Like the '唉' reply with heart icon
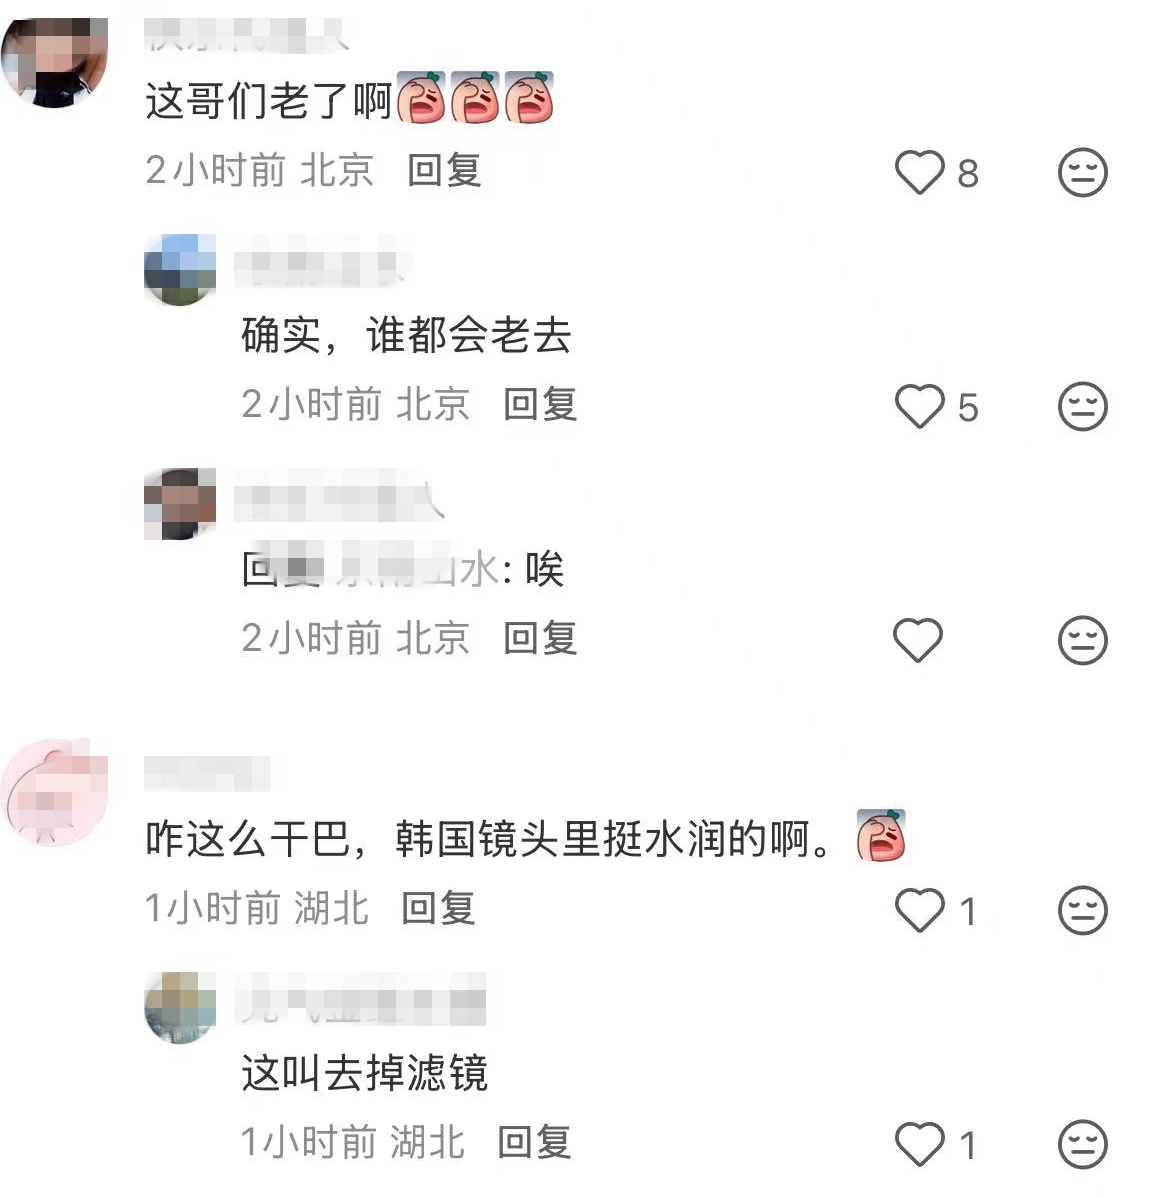This screenshot has width=1158, height=1197. (x=918, y=640)
